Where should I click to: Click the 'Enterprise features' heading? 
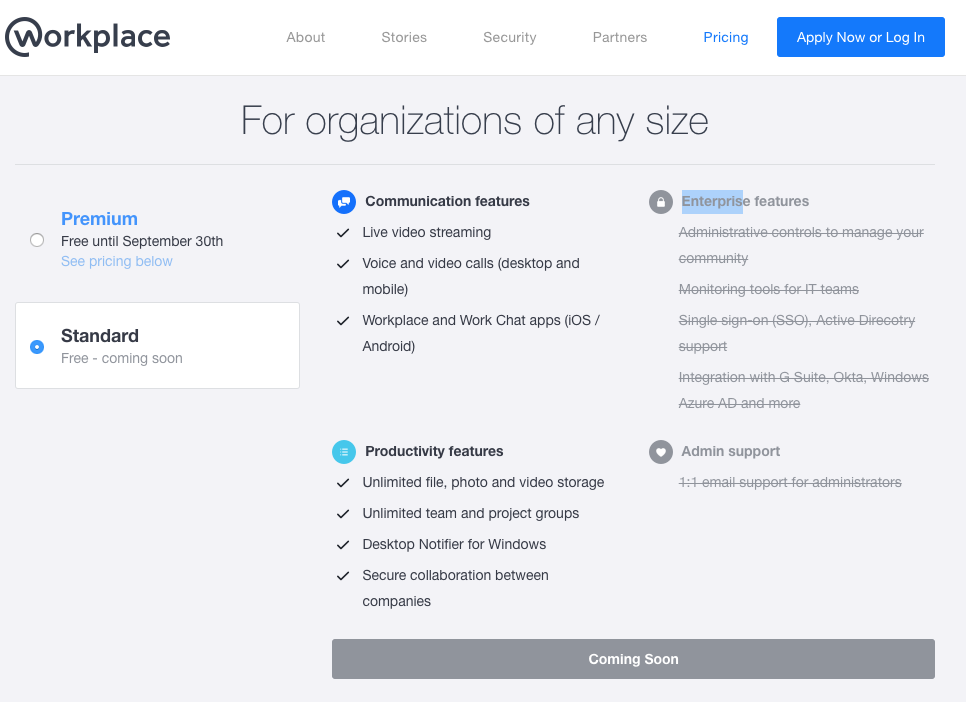click(x=745, y=202)
